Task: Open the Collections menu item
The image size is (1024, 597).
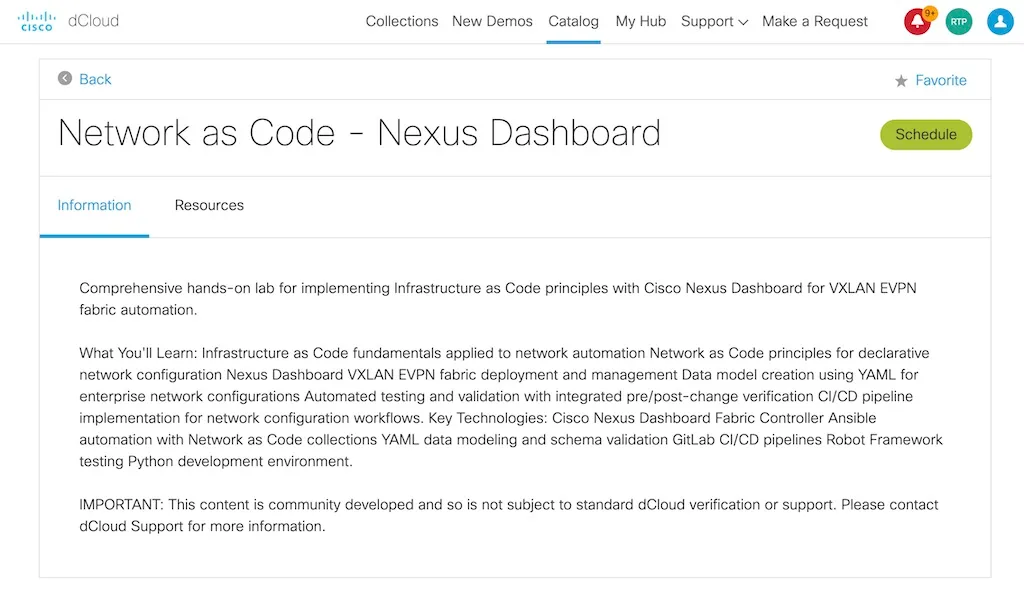Action: pyautogui.click(x=402, y=21)
